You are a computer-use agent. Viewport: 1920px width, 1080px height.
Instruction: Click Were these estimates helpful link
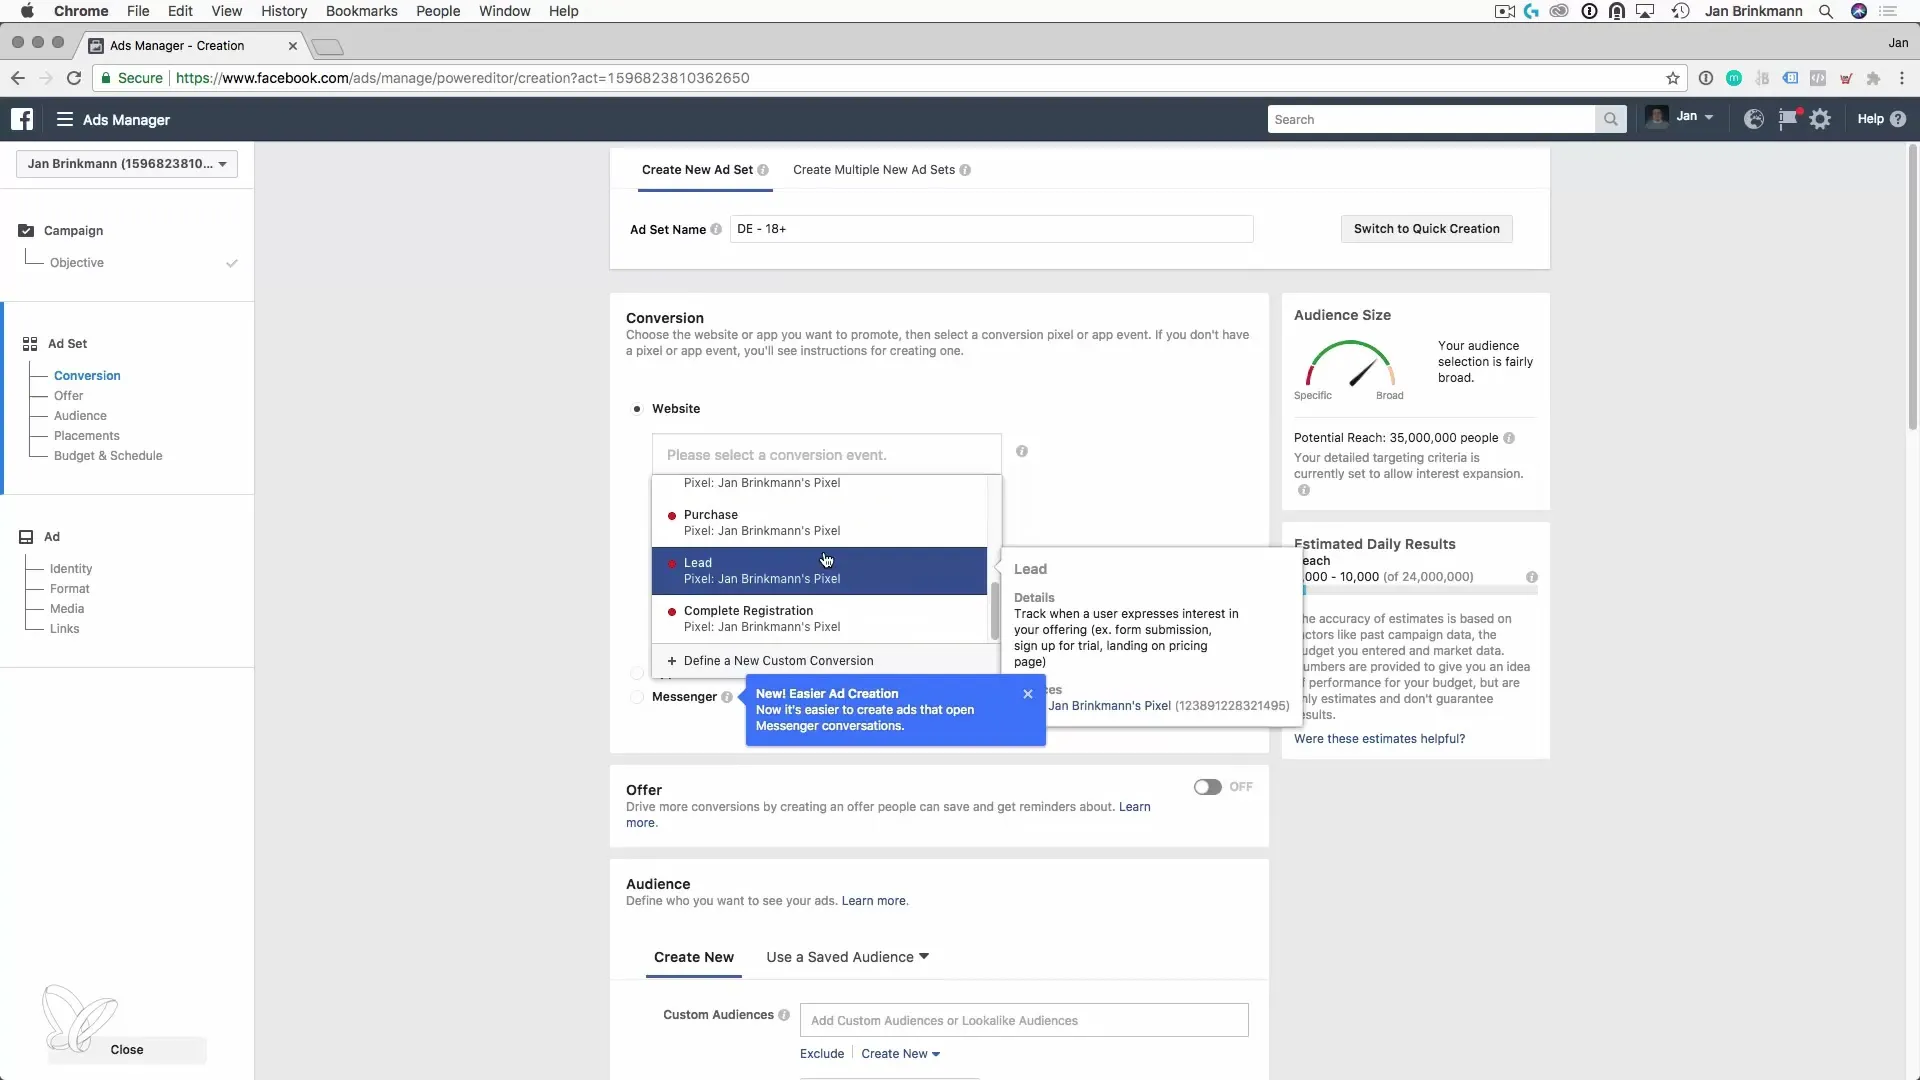1379,739
